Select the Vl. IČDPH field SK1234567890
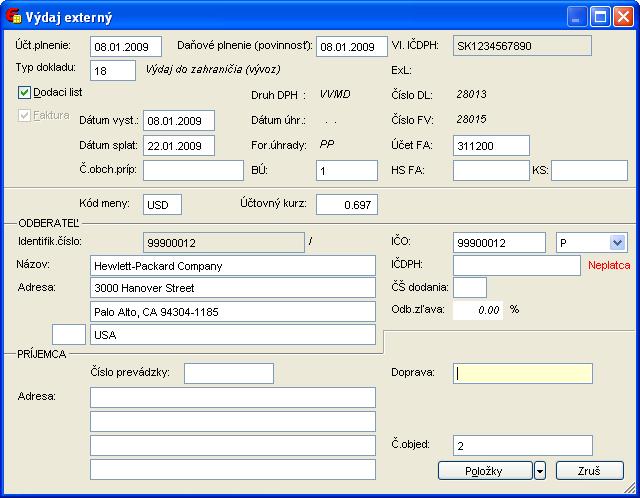 point(522,46)
